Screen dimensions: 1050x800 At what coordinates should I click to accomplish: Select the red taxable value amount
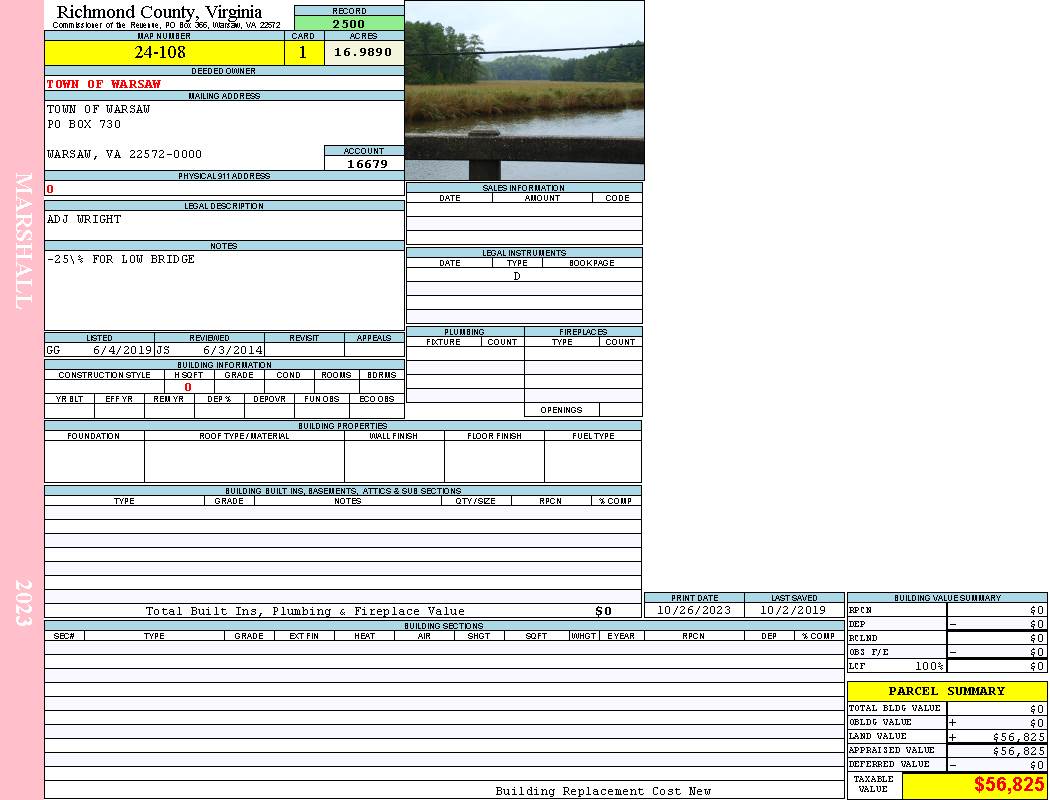tap(1009, 785)
